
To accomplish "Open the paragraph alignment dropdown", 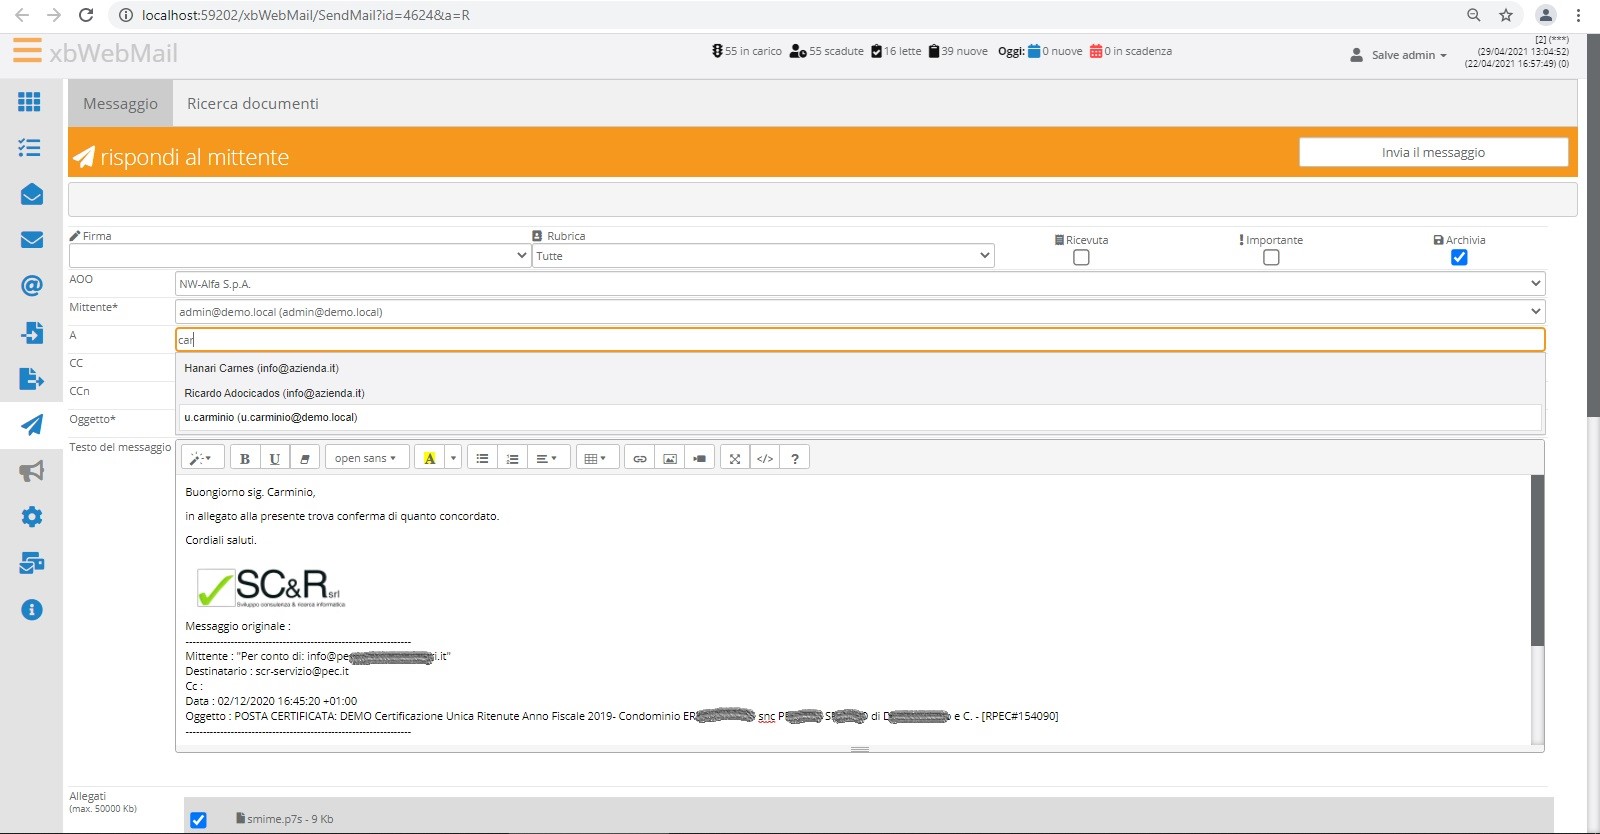I will (546, 458).
